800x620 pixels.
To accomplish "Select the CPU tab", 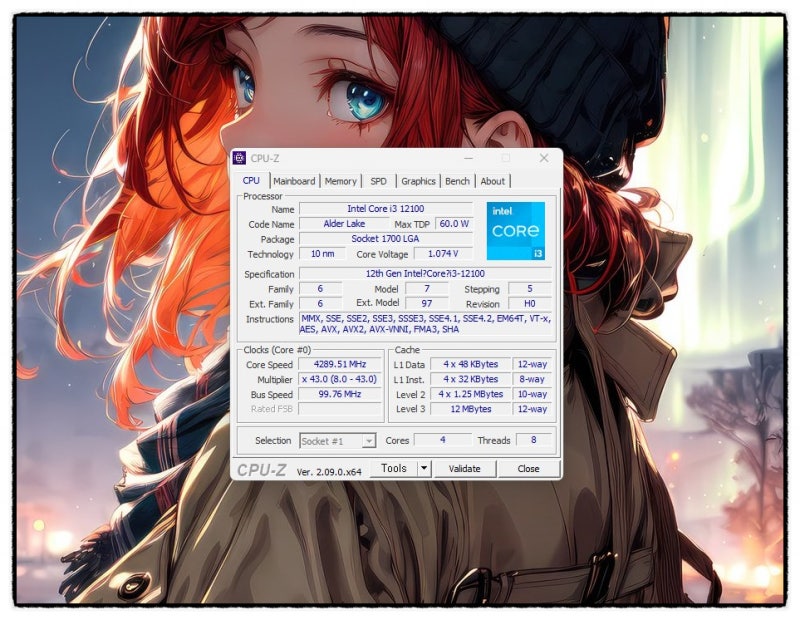I will pos(251,181).
